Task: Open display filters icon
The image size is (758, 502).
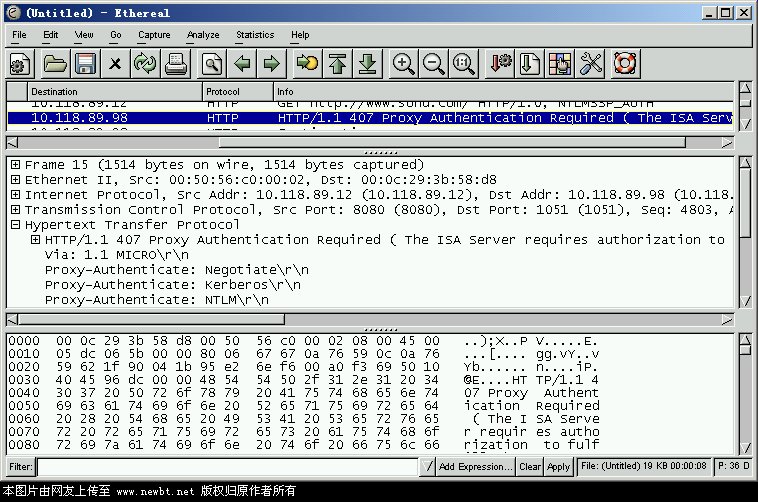Action: coord(530,63)
